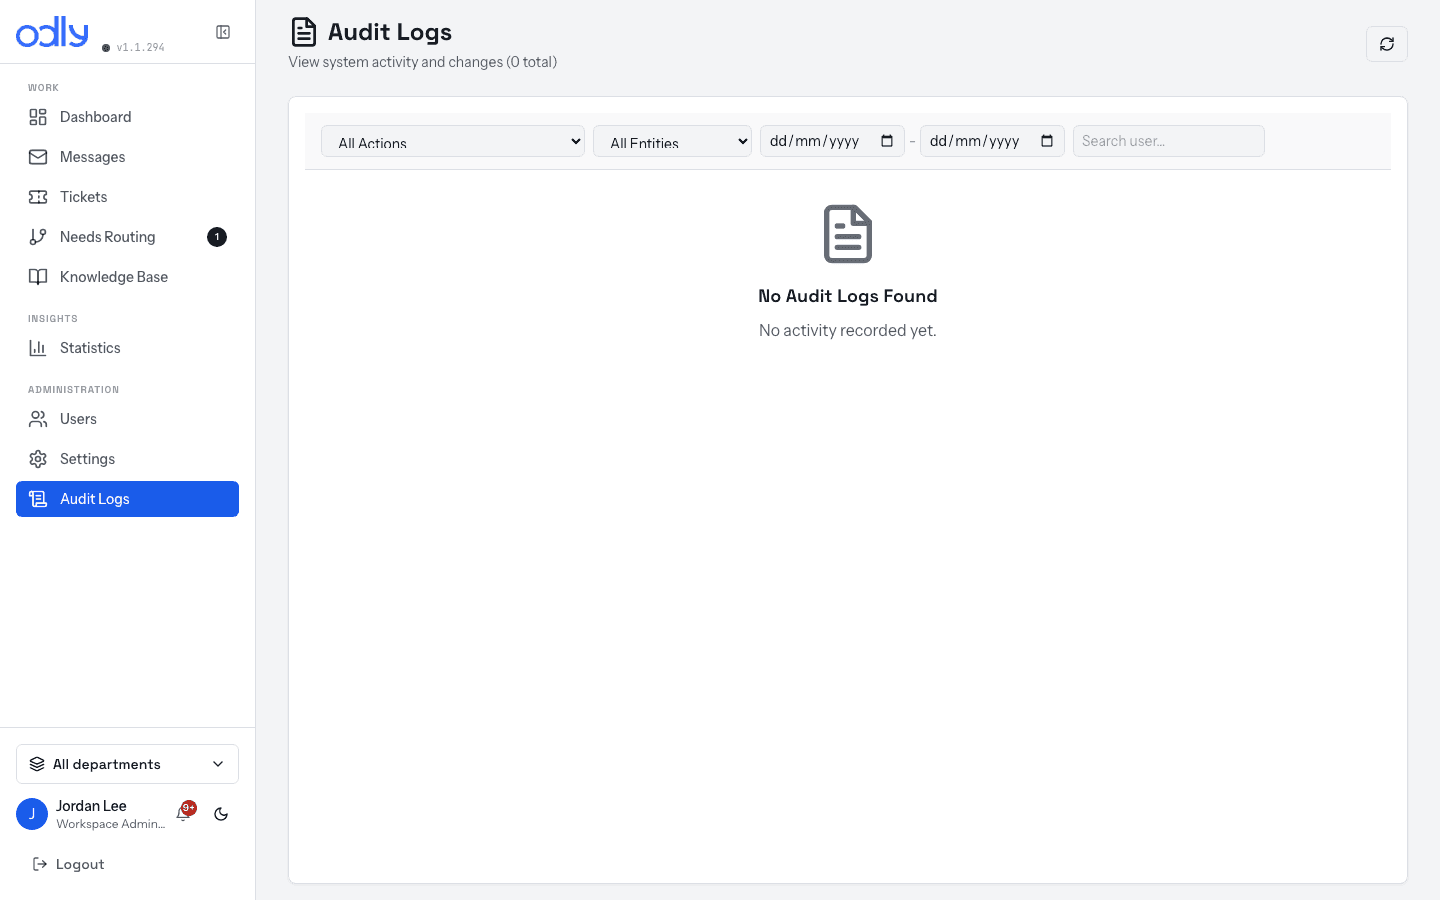Toggle dark mode with moon icon
The width and height of the screenshot is (1440, 900).
tap(221, 814)
